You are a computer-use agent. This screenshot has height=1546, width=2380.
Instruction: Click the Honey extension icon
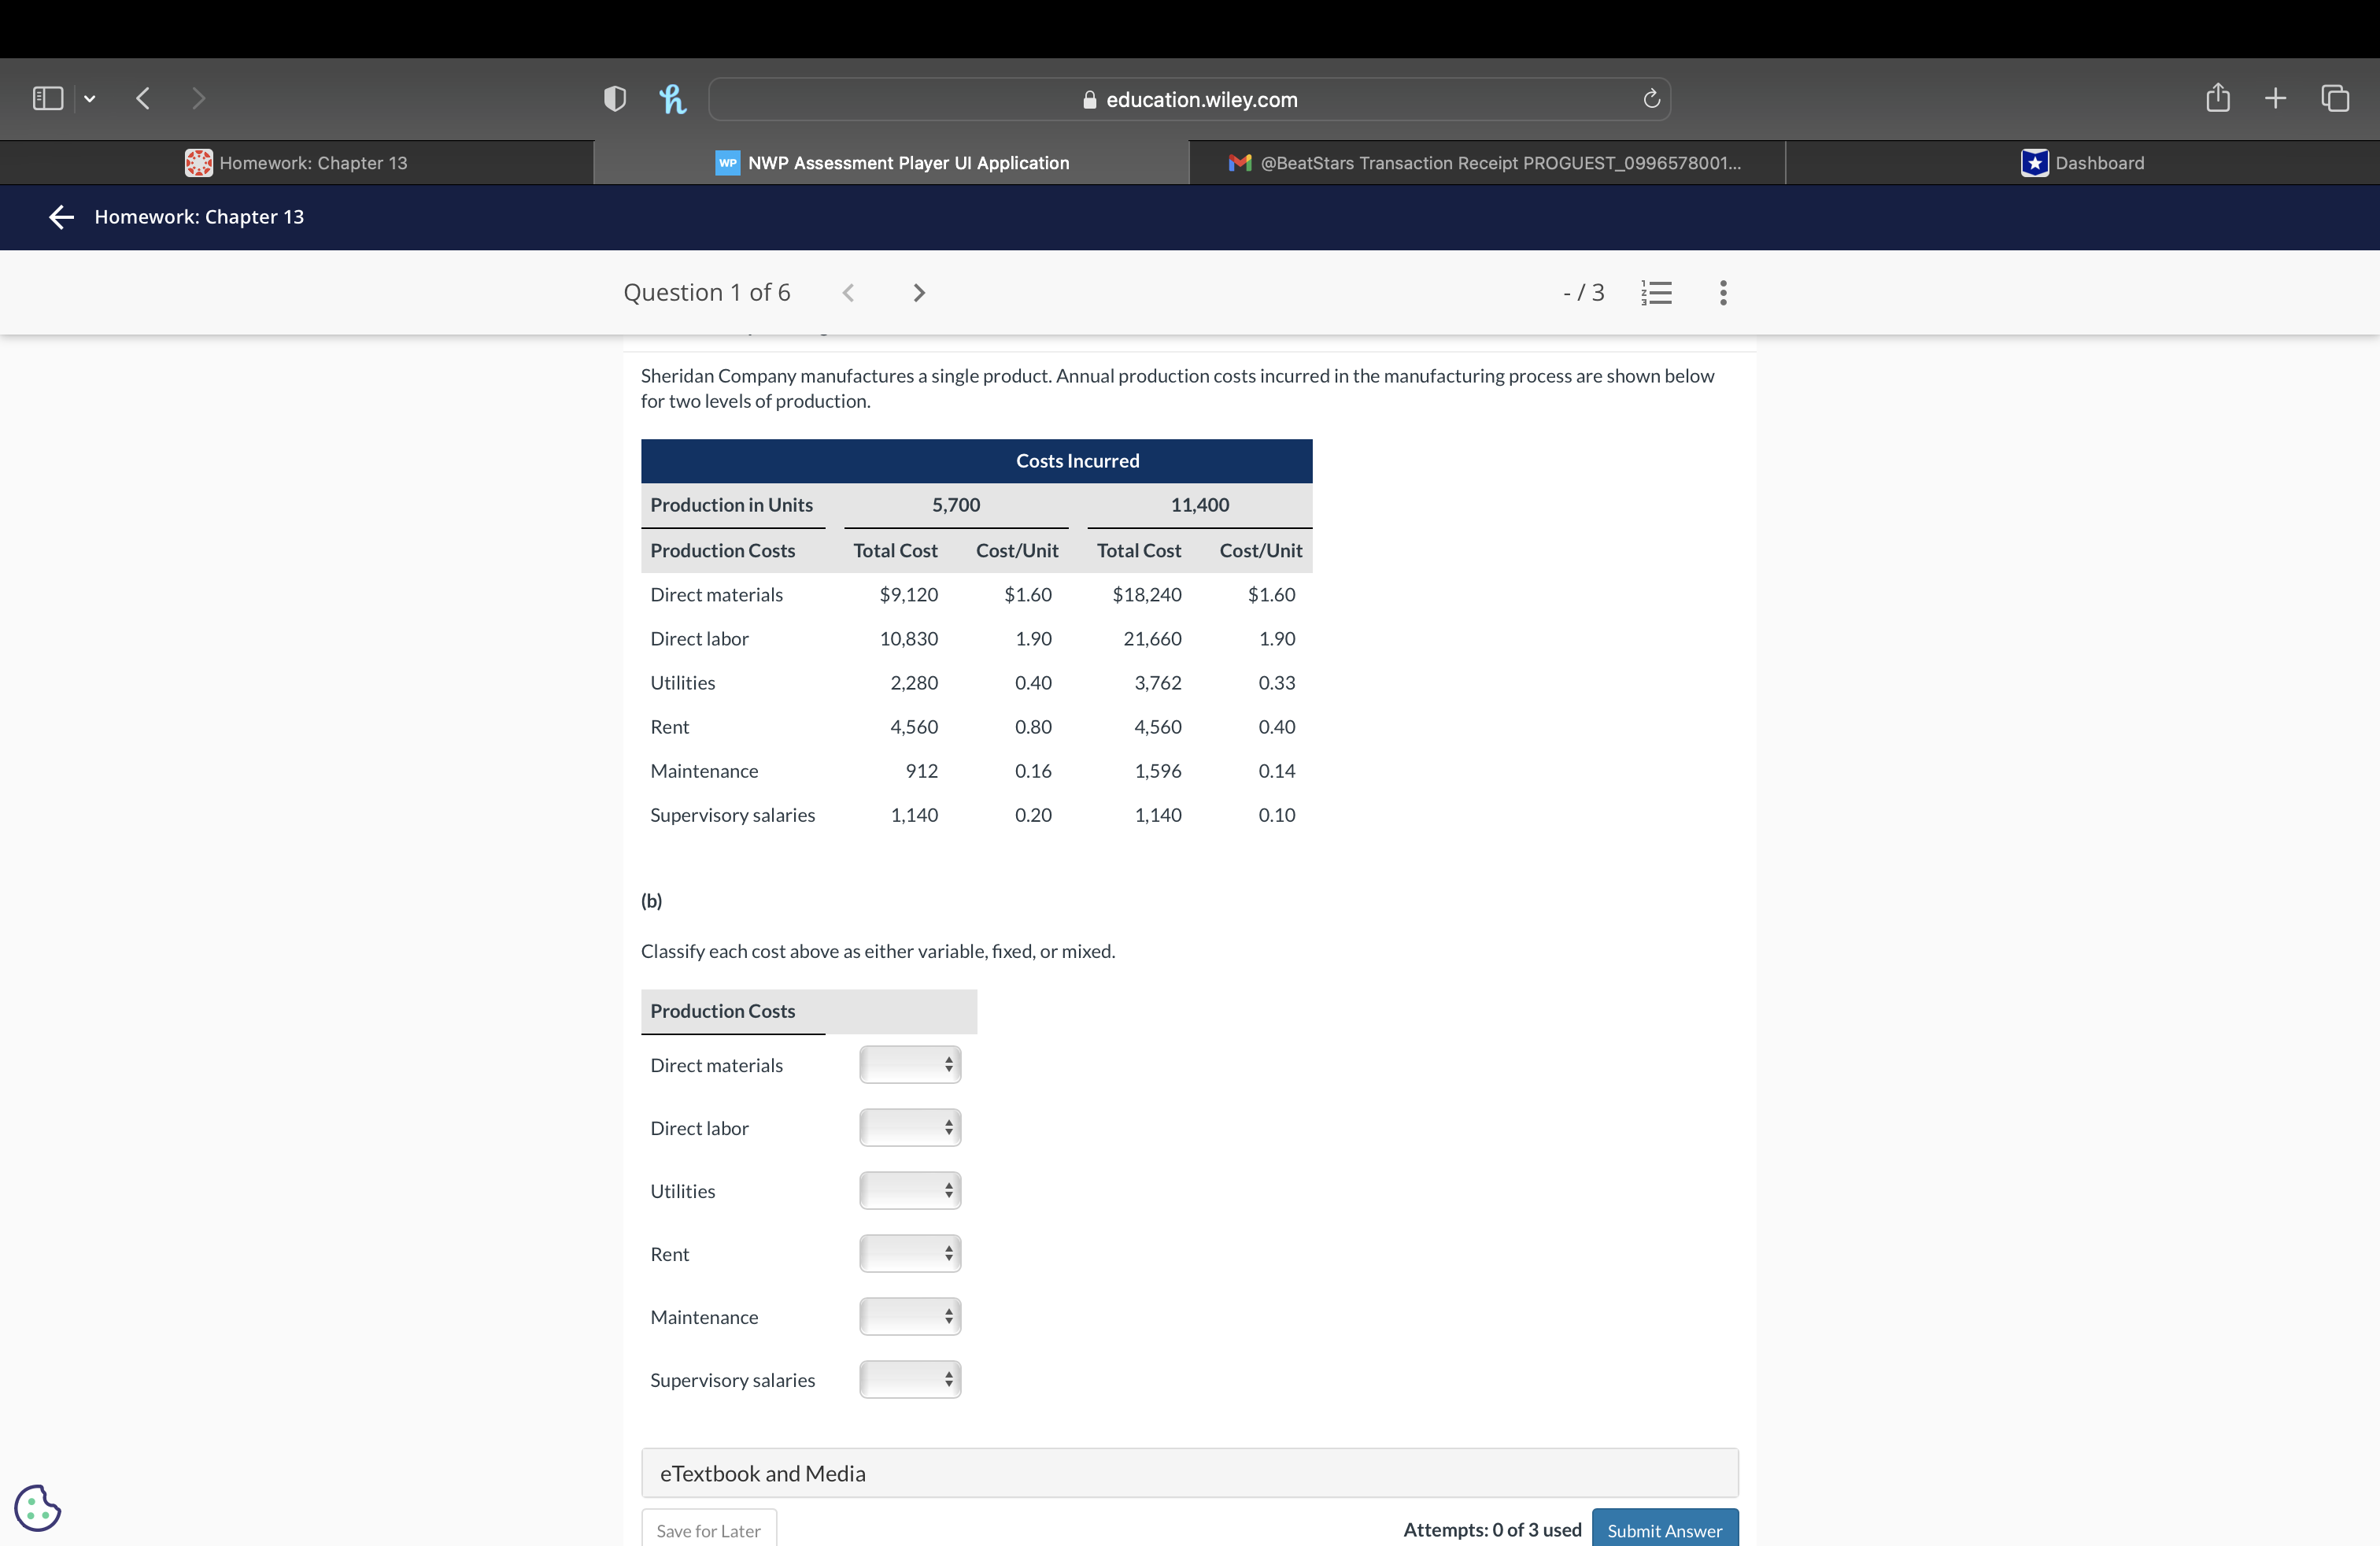[673, 98]
